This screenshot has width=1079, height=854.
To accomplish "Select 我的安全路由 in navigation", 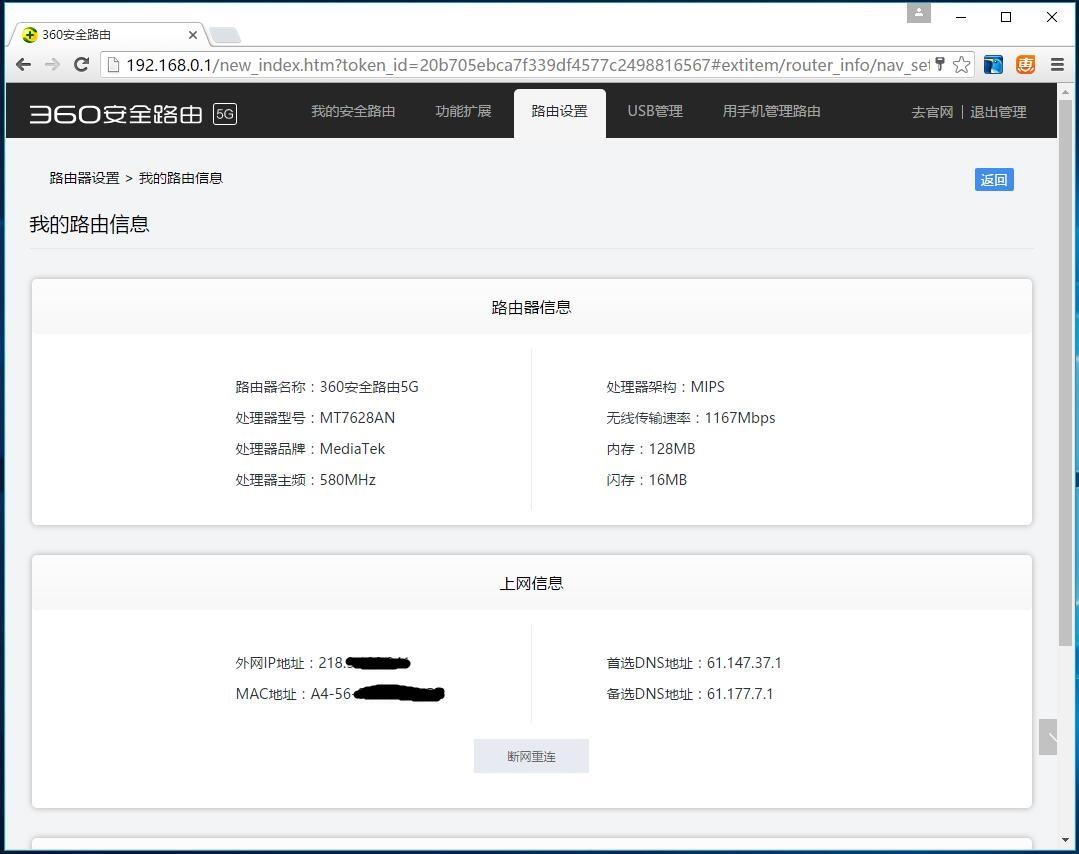I will tap(352, 112).
